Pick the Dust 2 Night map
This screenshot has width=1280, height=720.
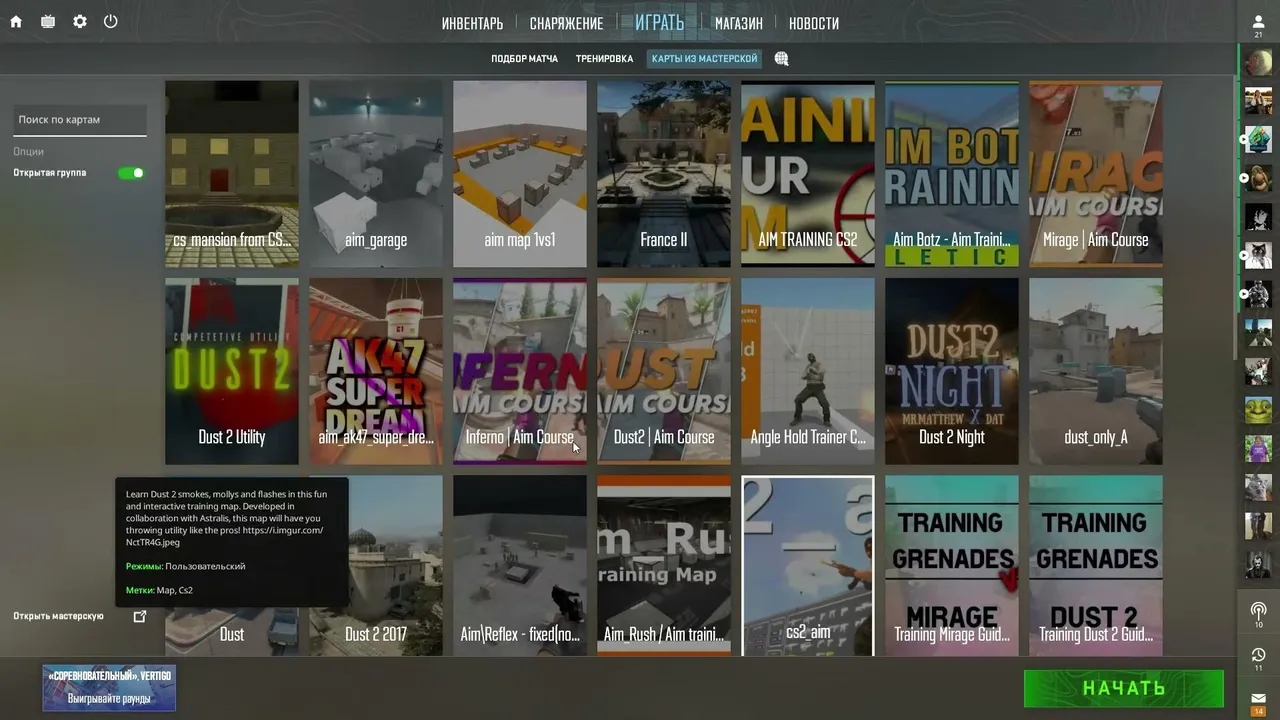(952, 371)
